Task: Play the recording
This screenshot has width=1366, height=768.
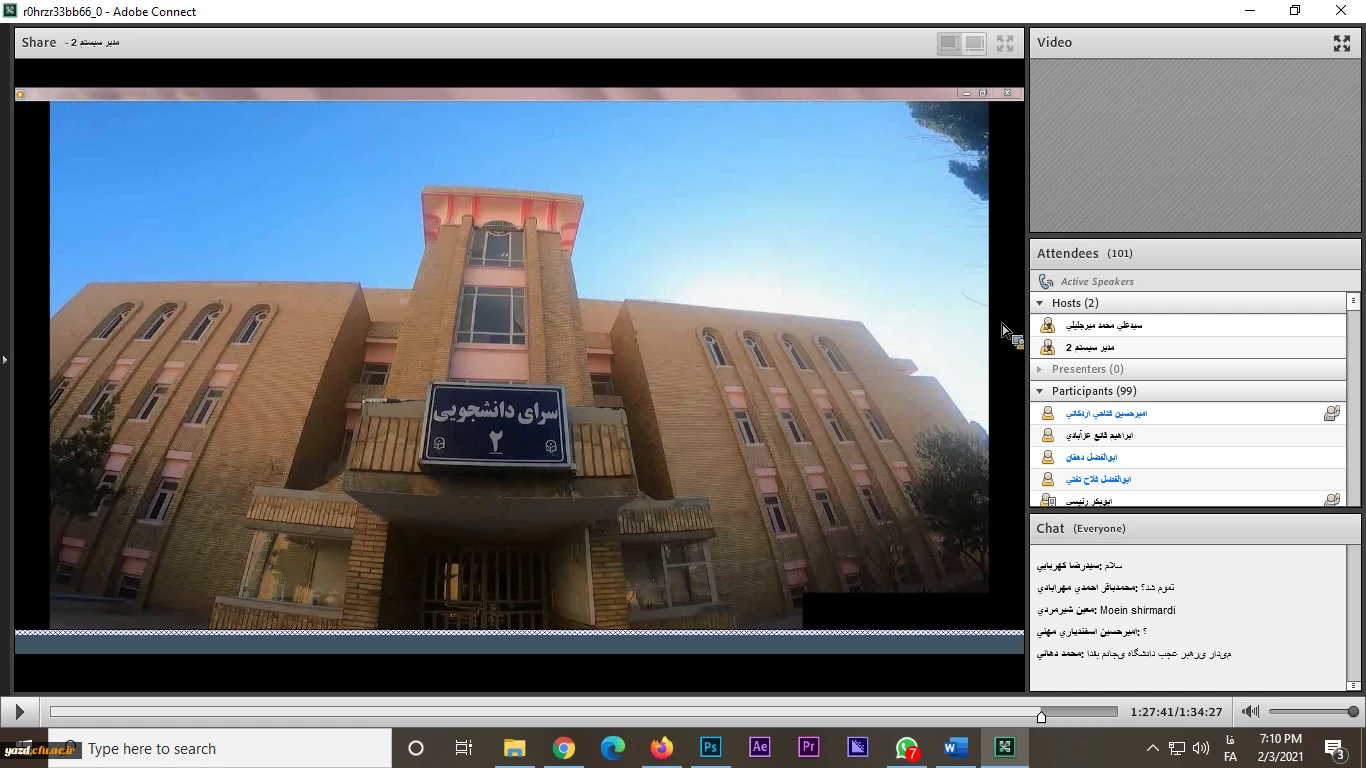Action: coord(19,712)
